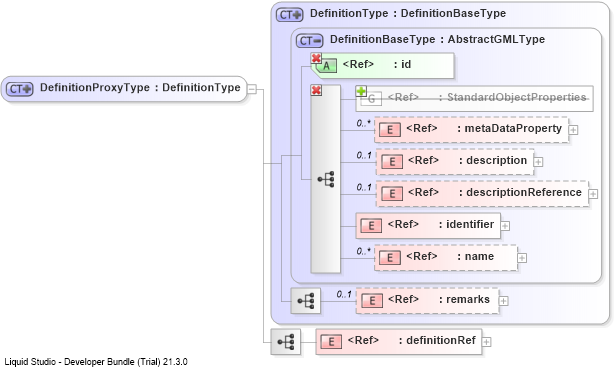Click the G icon of StandardObjectProperties
The image size is (614, 367).
coord(371,99)
